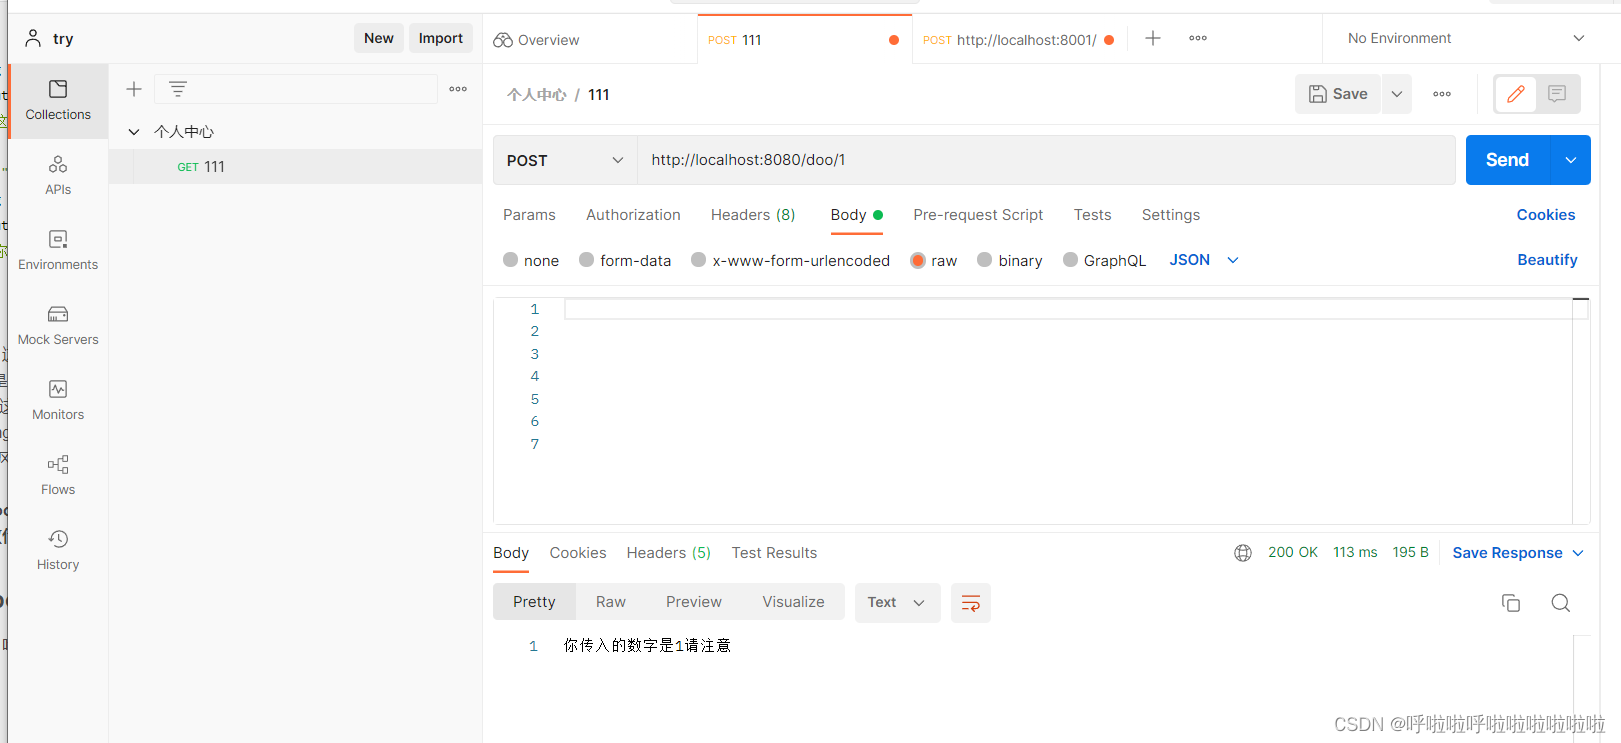This screenshot has width=1621, height=743.
Task: Click the Overview tab icon
Action: (503, 40)
